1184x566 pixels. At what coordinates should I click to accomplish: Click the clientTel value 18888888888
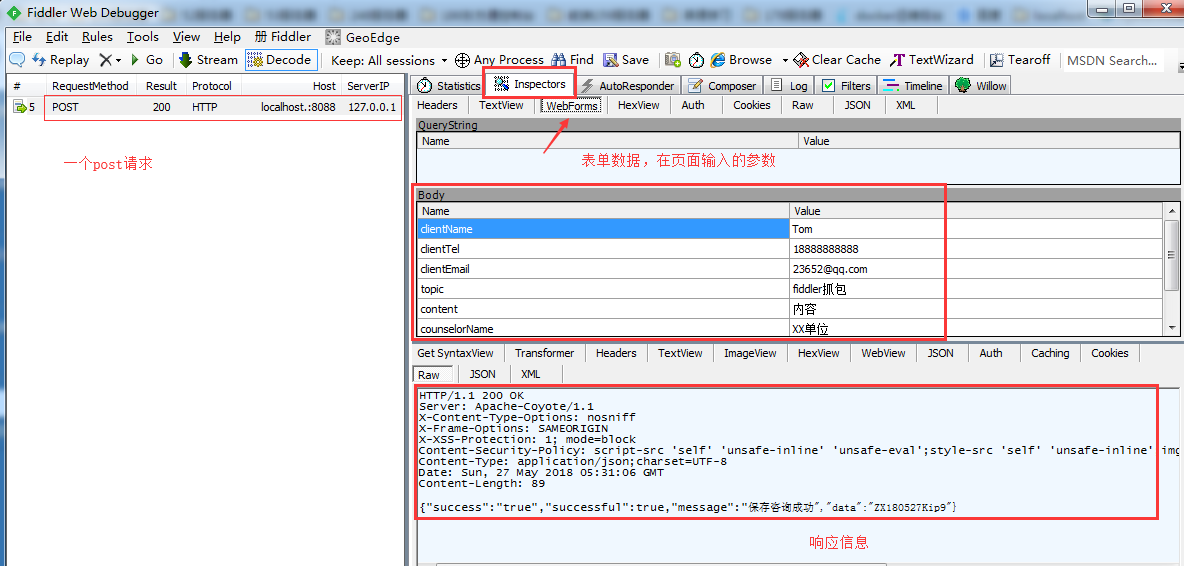825,249
